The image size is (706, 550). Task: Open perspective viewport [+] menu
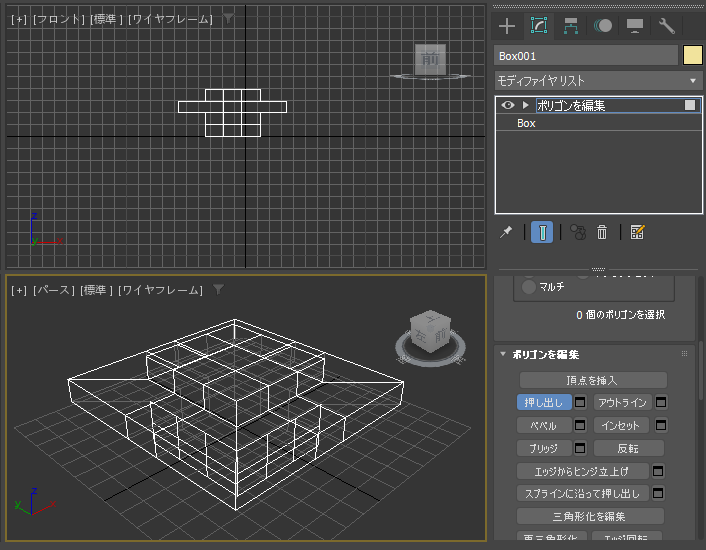pyautogui.click(x=19, y=290)
